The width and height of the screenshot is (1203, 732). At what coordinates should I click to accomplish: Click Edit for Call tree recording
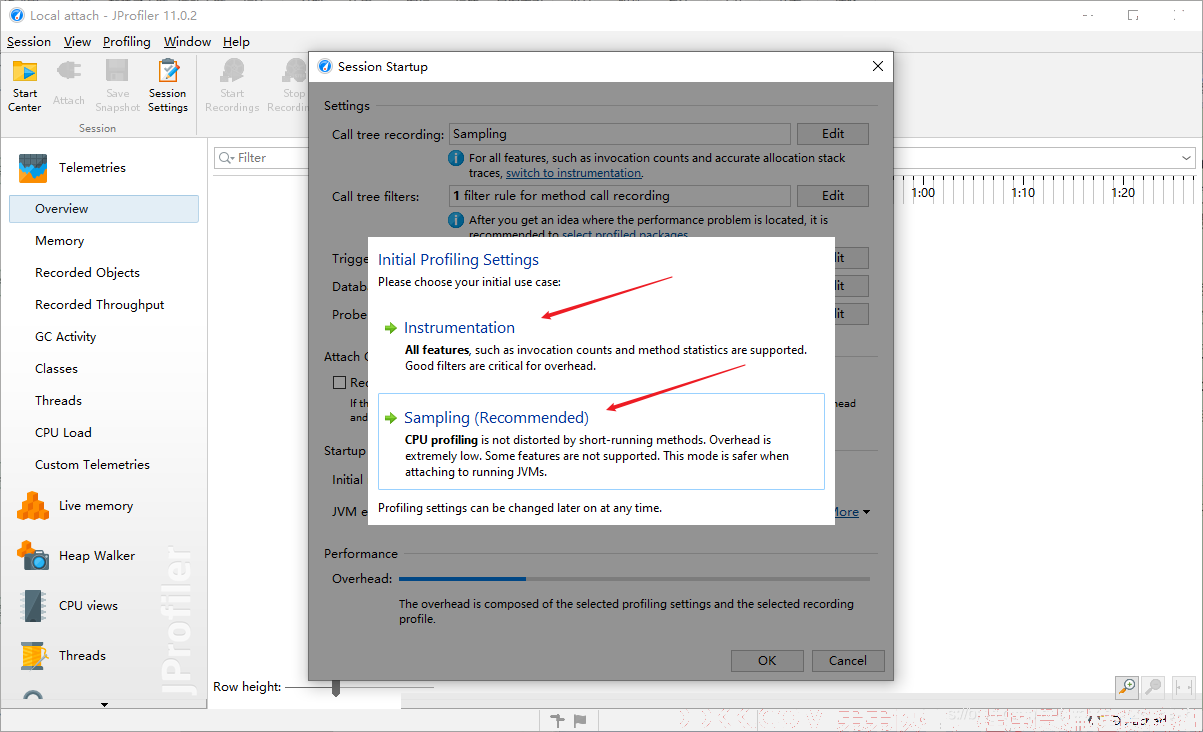(833, 134)
